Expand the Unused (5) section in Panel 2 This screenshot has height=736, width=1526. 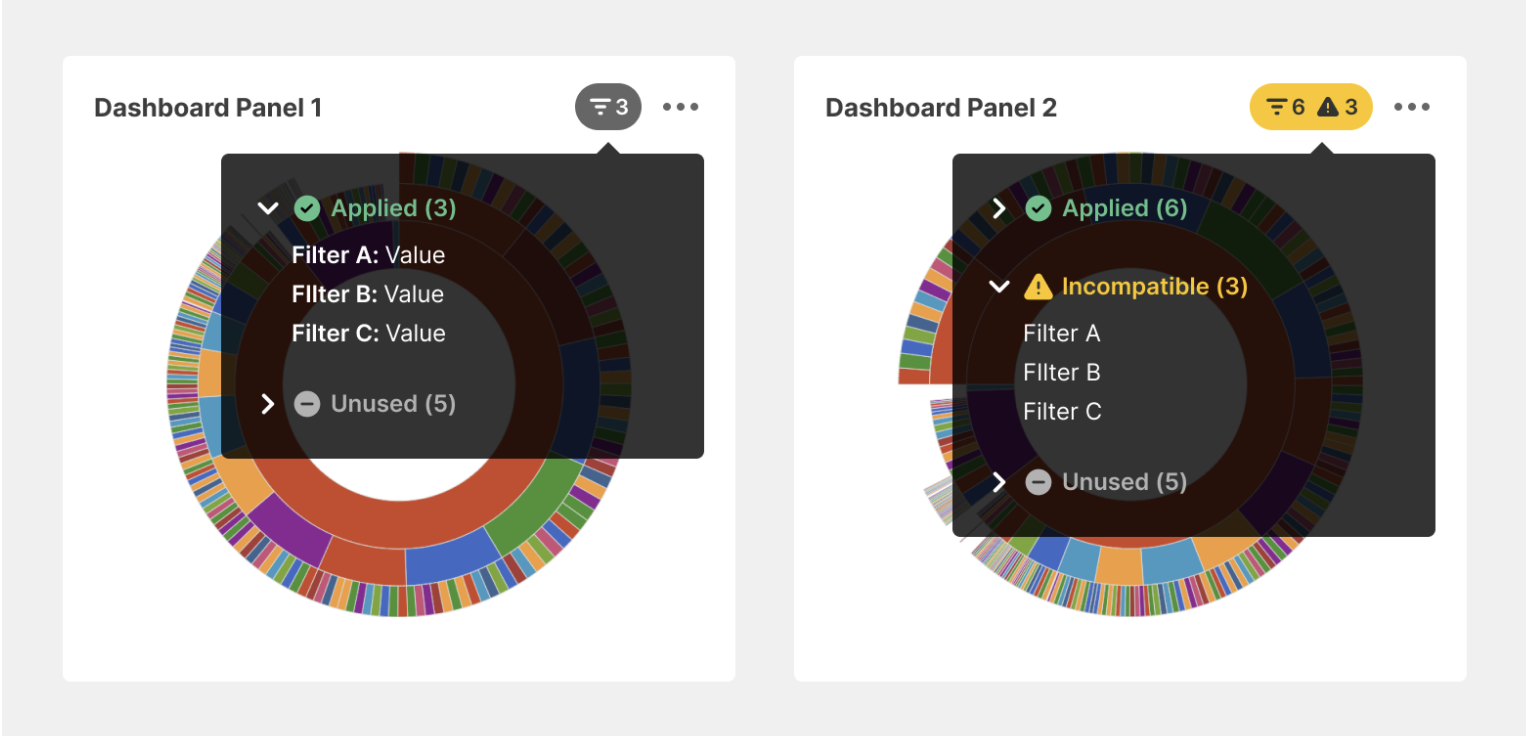coord(998,482)
